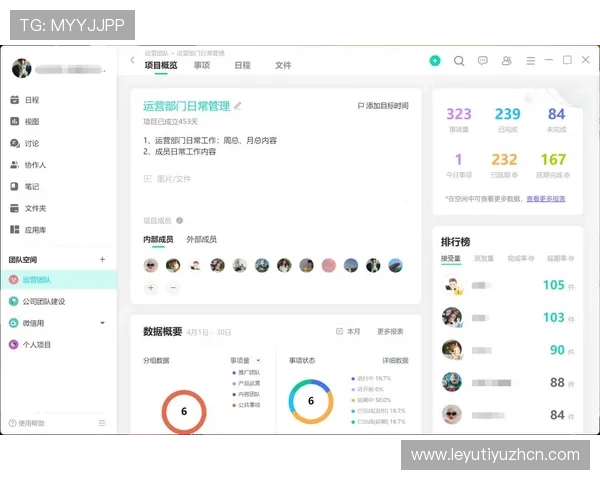Open the 查看更多报表 link
The width and height of the screenshot is (600, 480).
pyautogui.click(x=546, y=199)
